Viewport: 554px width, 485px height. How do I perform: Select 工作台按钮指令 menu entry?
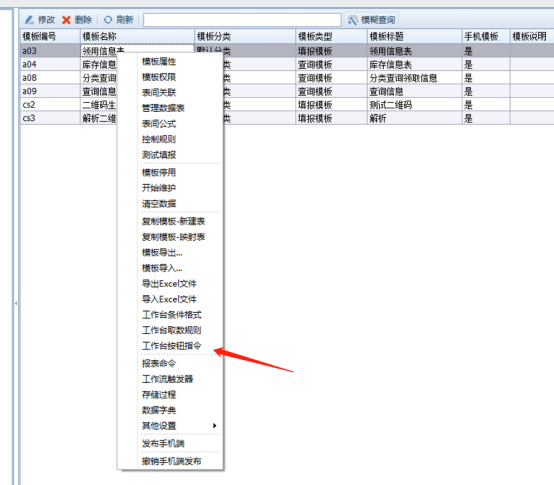click(172, 345)
